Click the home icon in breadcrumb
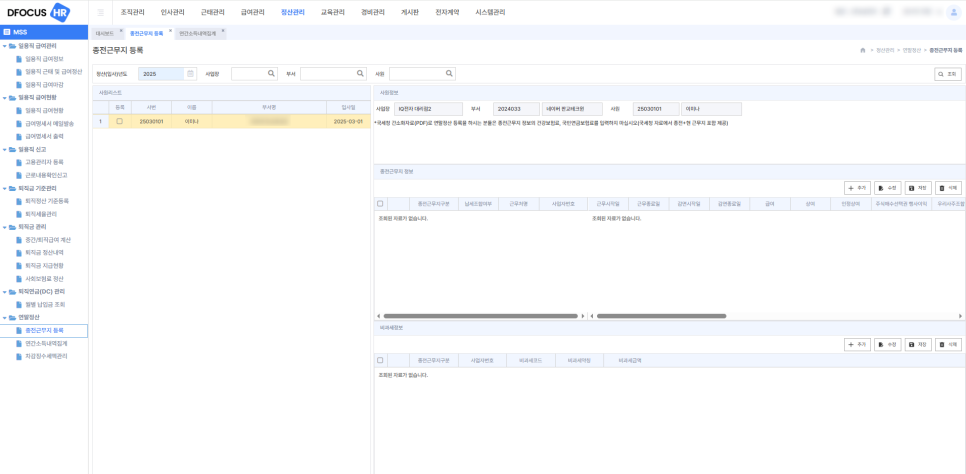Screen dimensions: 966x474 863,50
